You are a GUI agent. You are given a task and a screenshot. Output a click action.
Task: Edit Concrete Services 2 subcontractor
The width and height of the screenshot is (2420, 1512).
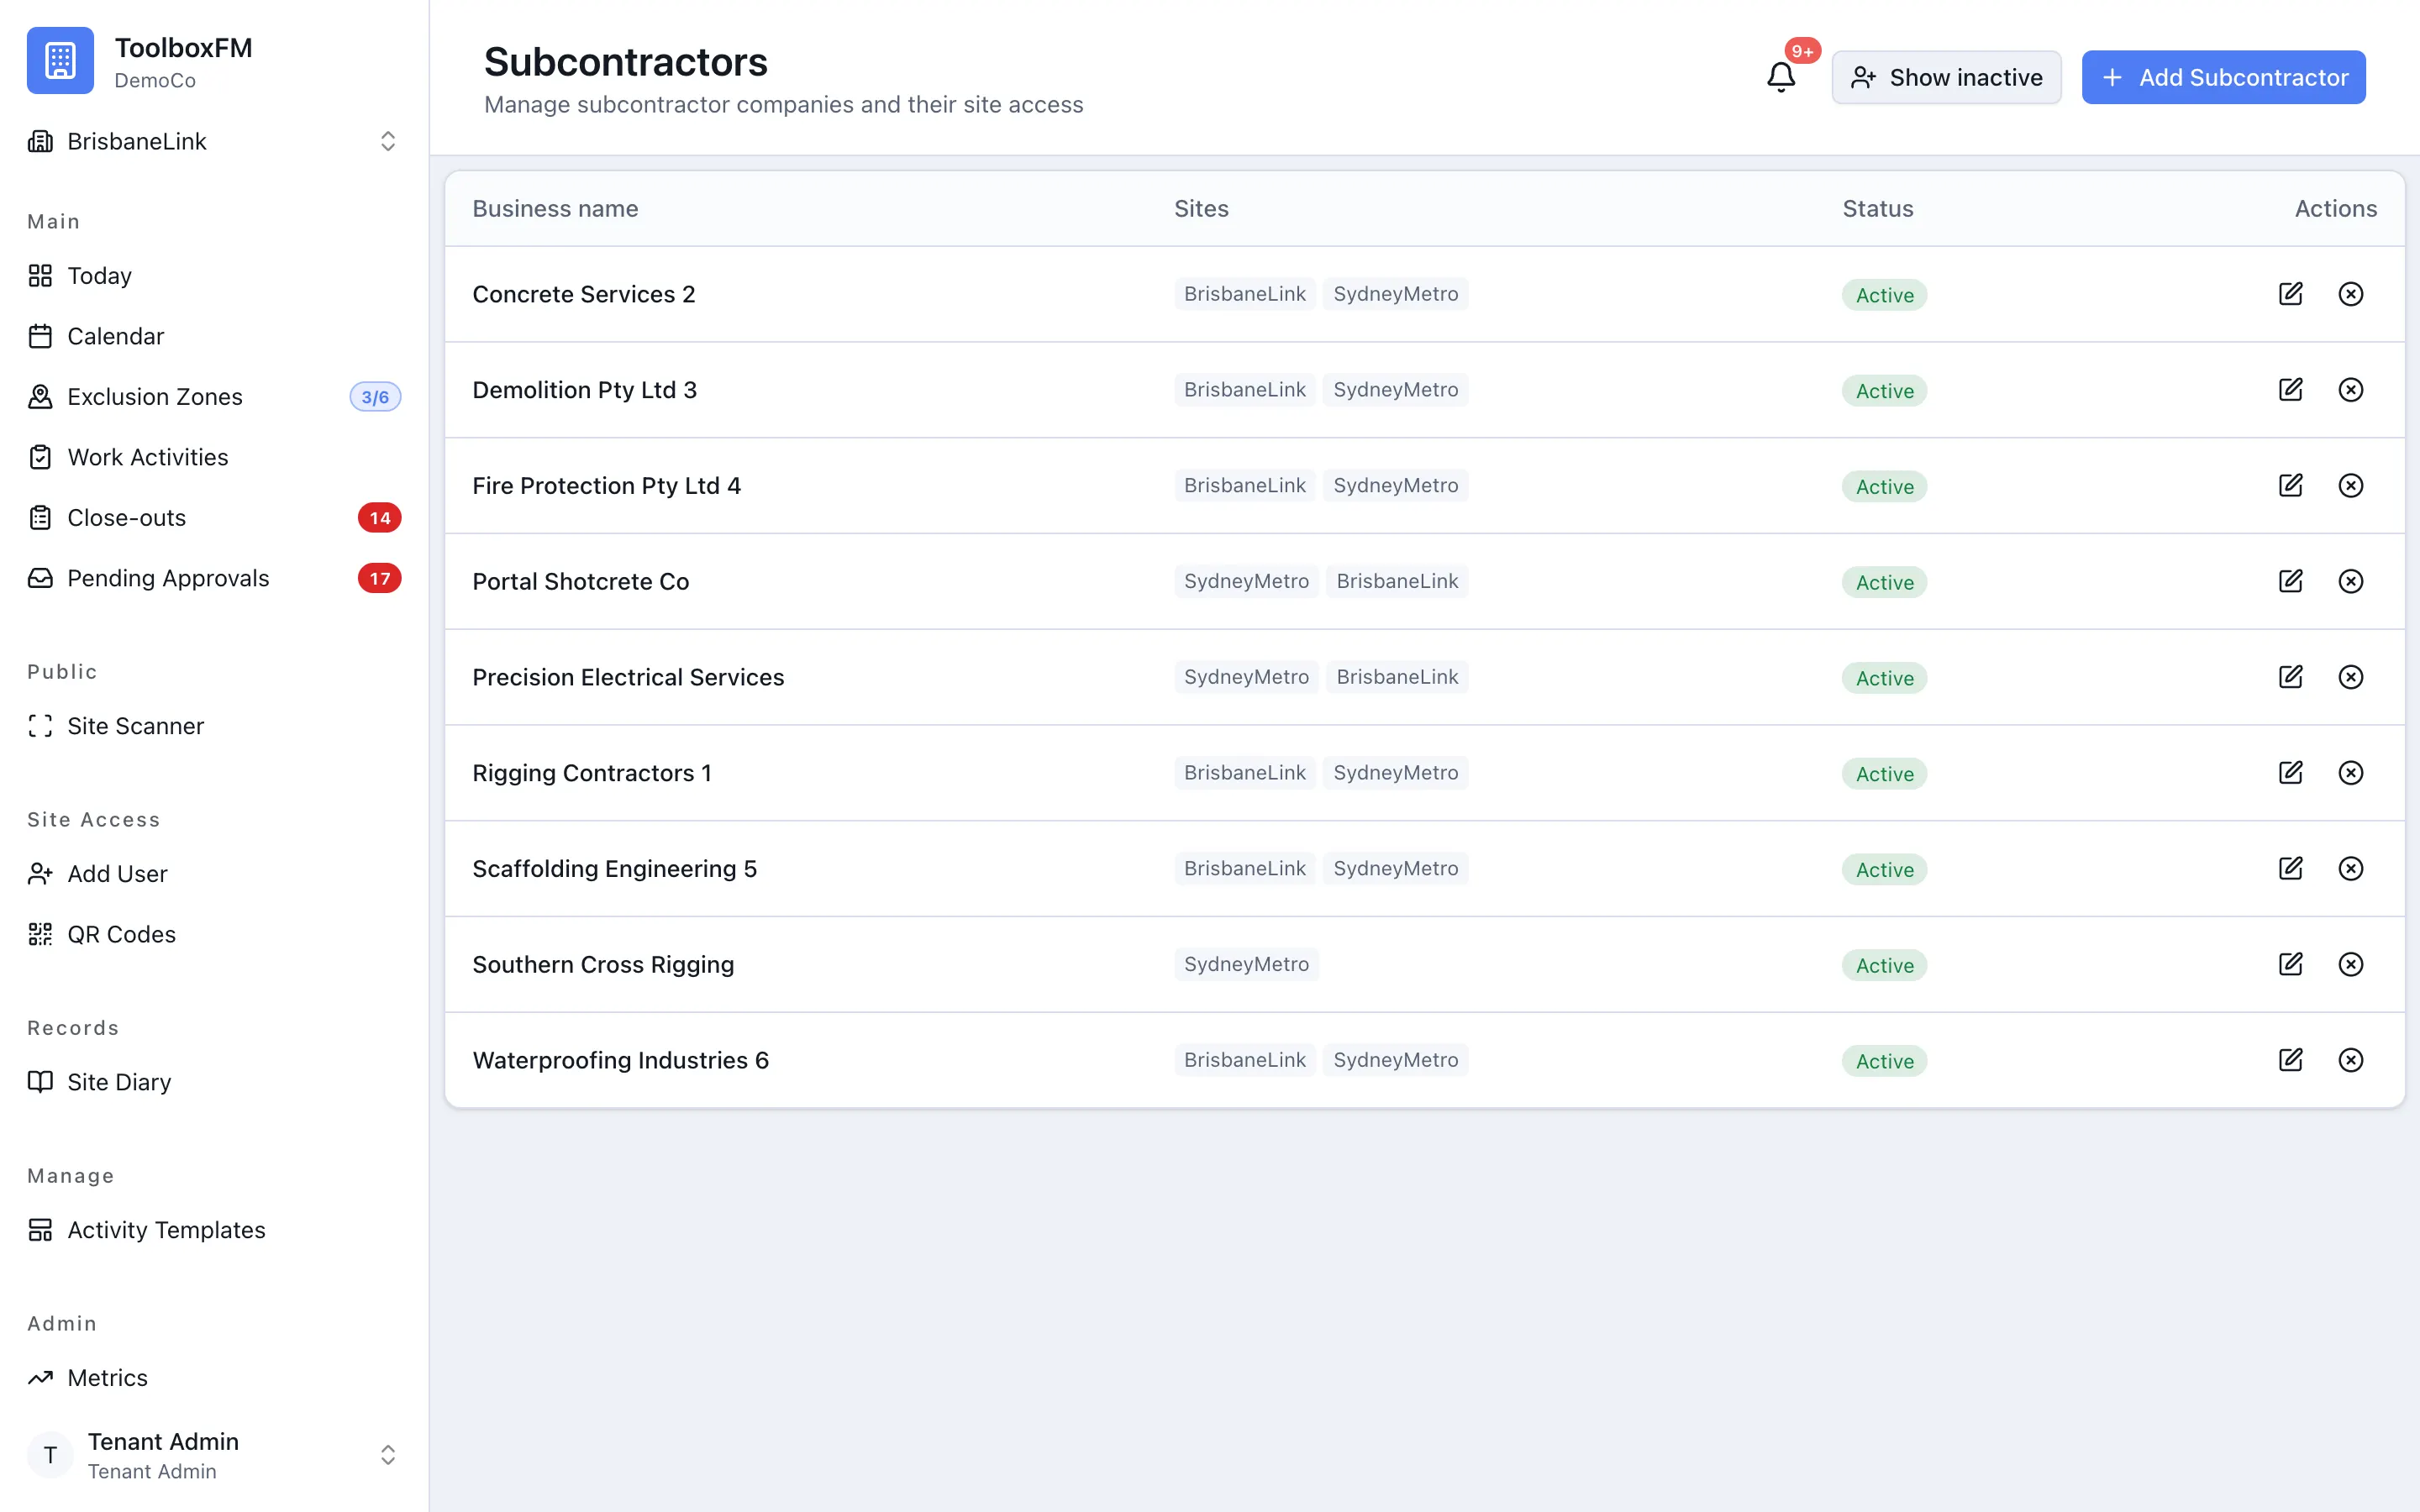point(2290,294)
